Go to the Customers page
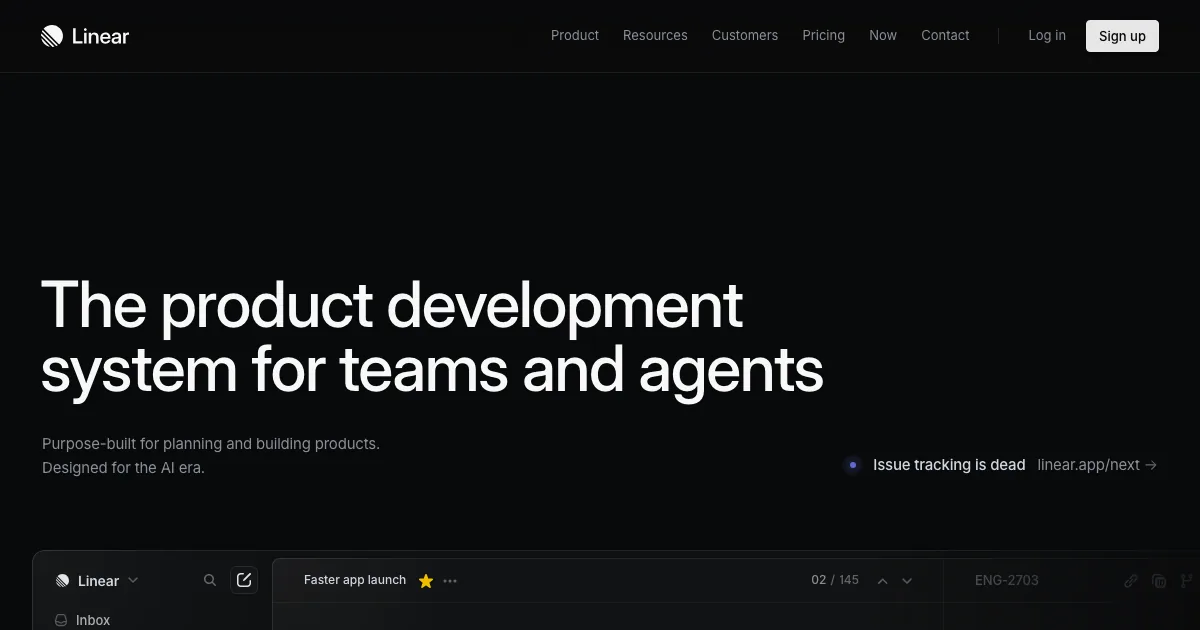The image size is (1200, 630). [x=745, y=35]
